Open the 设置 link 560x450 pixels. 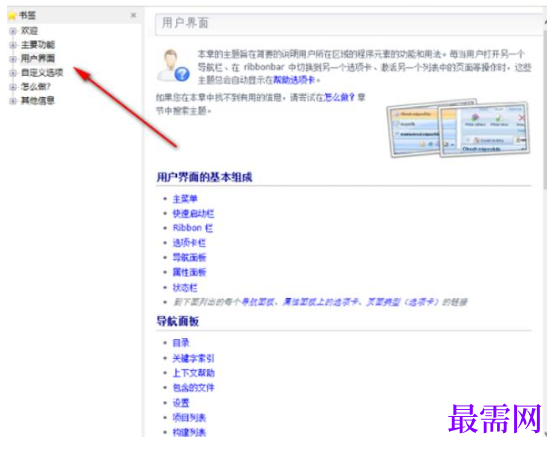181,403
